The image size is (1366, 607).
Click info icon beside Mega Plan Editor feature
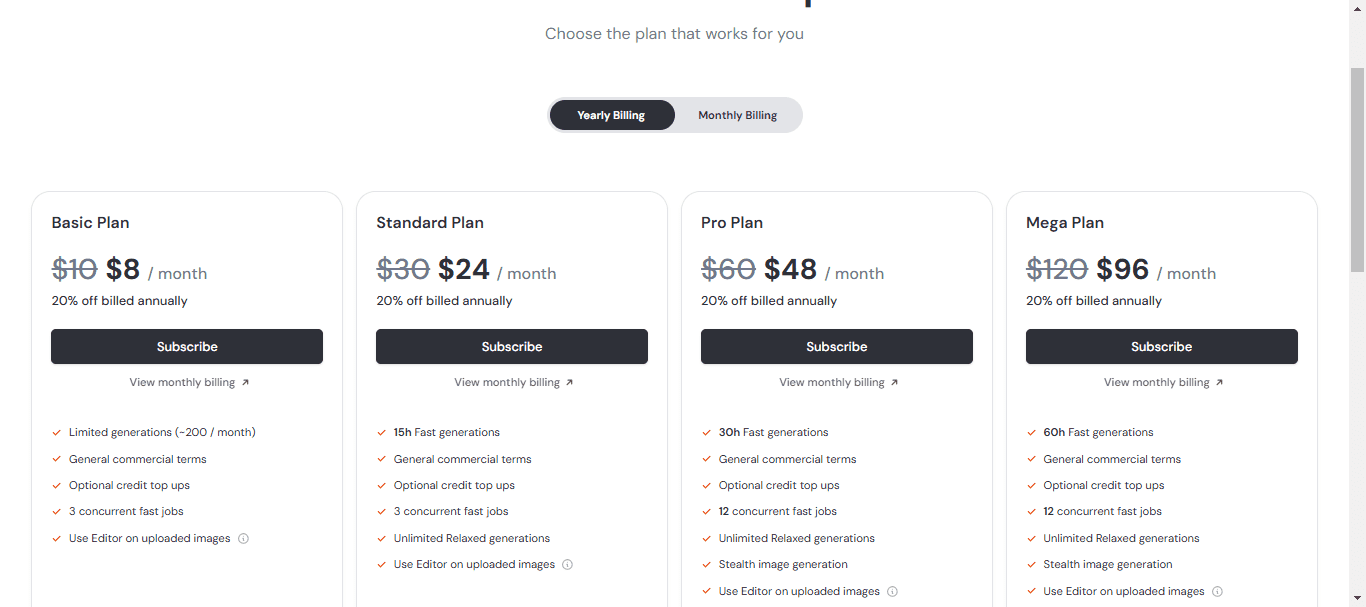[x=1217, y=591]
